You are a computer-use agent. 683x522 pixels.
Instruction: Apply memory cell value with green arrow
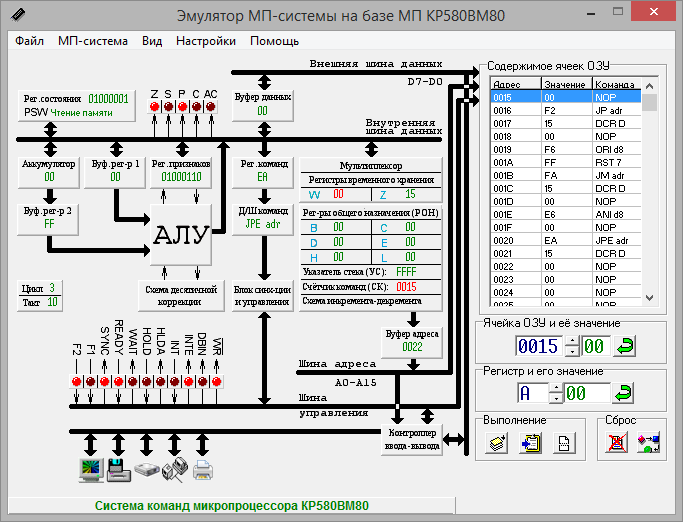coord(625,346)
